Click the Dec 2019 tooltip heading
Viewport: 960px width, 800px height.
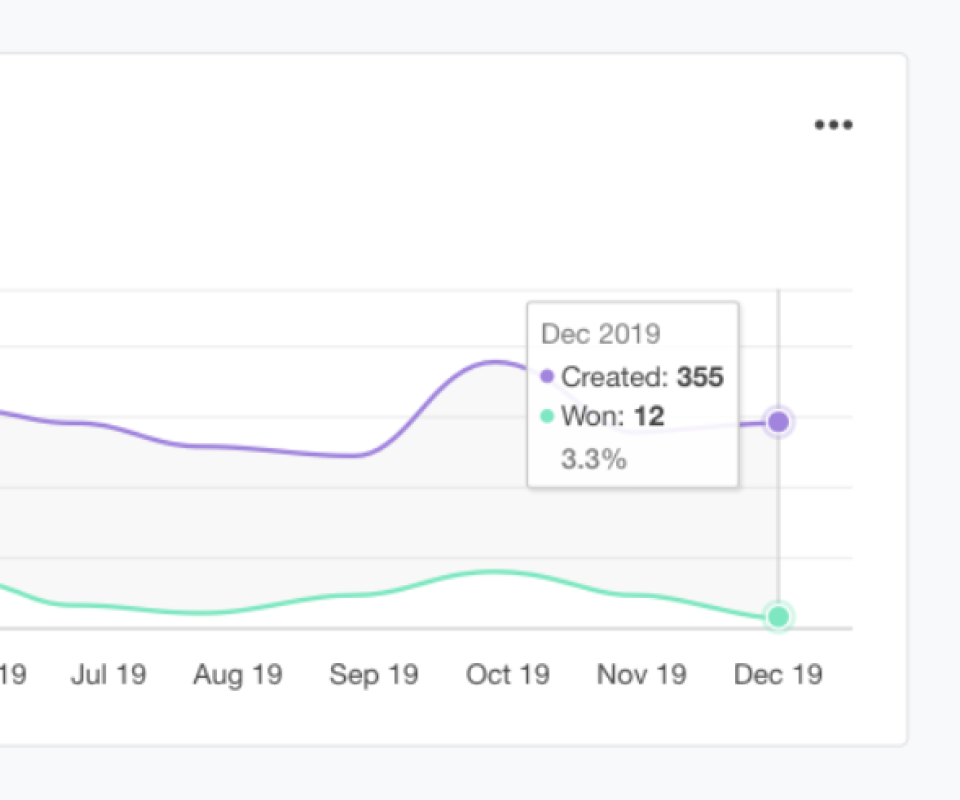[600, 334]
